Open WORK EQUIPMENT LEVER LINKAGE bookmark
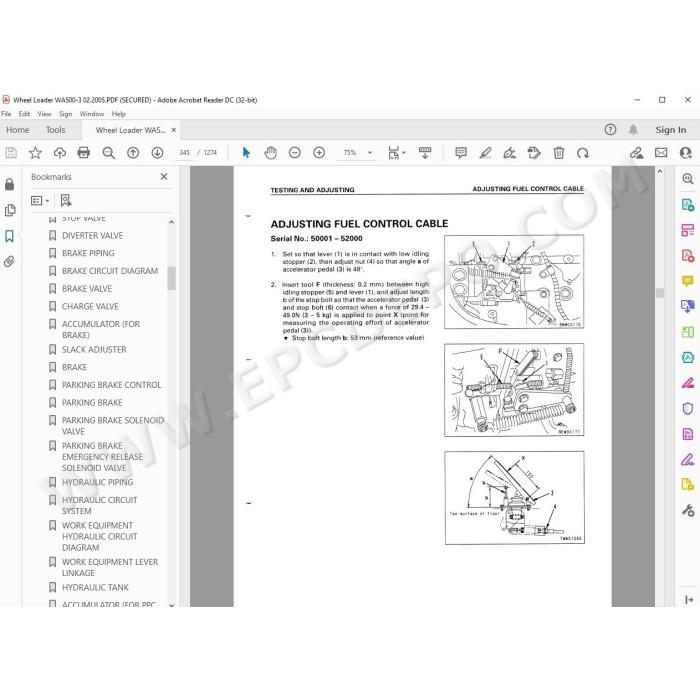This screenshot has width=700, height=700. [110, 567]
